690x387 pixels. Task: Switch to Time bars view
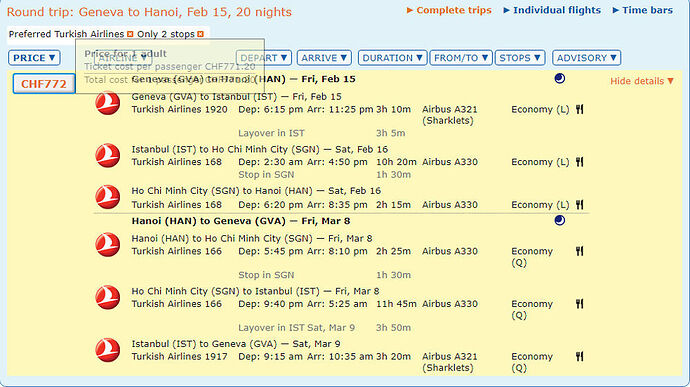tap(642, 10)
